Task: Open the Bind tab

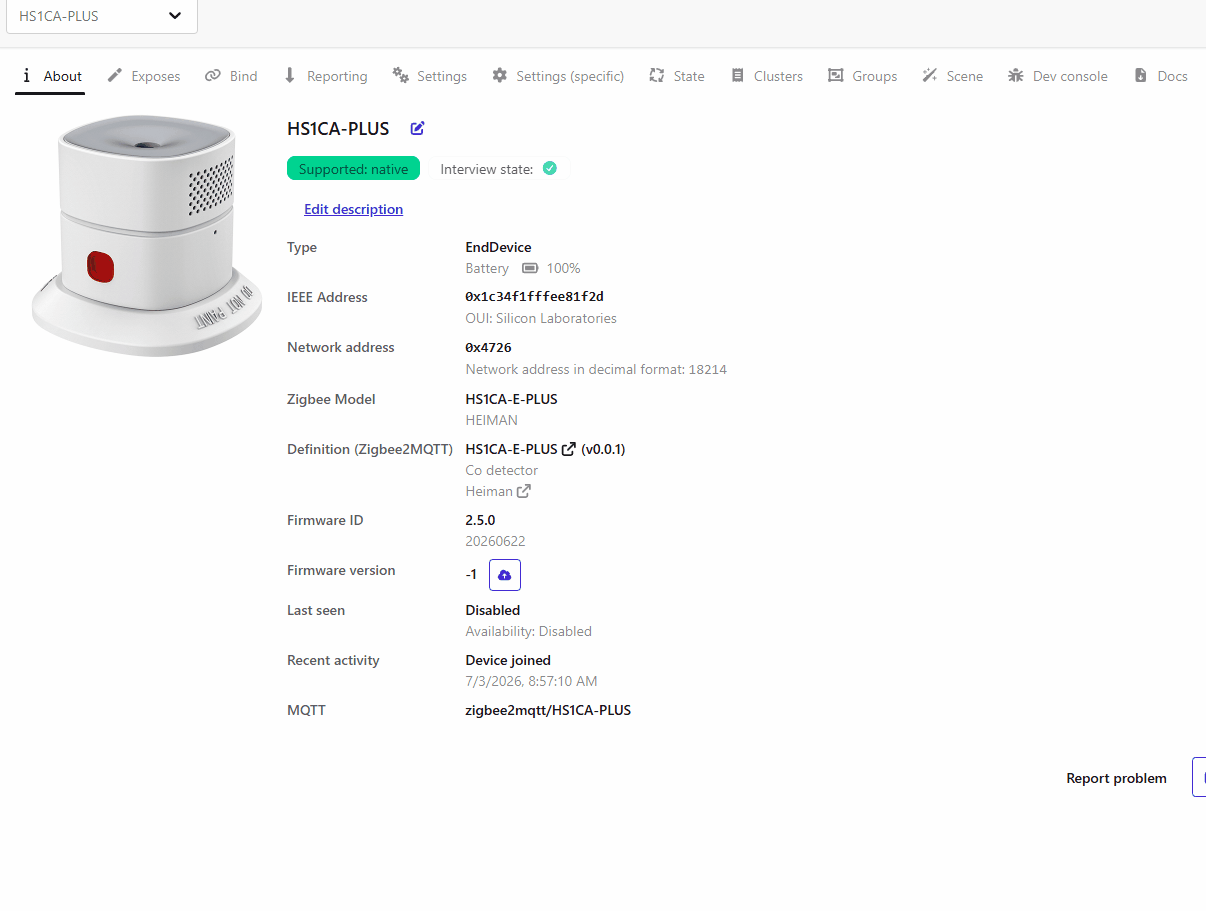Action: point(231,76)
